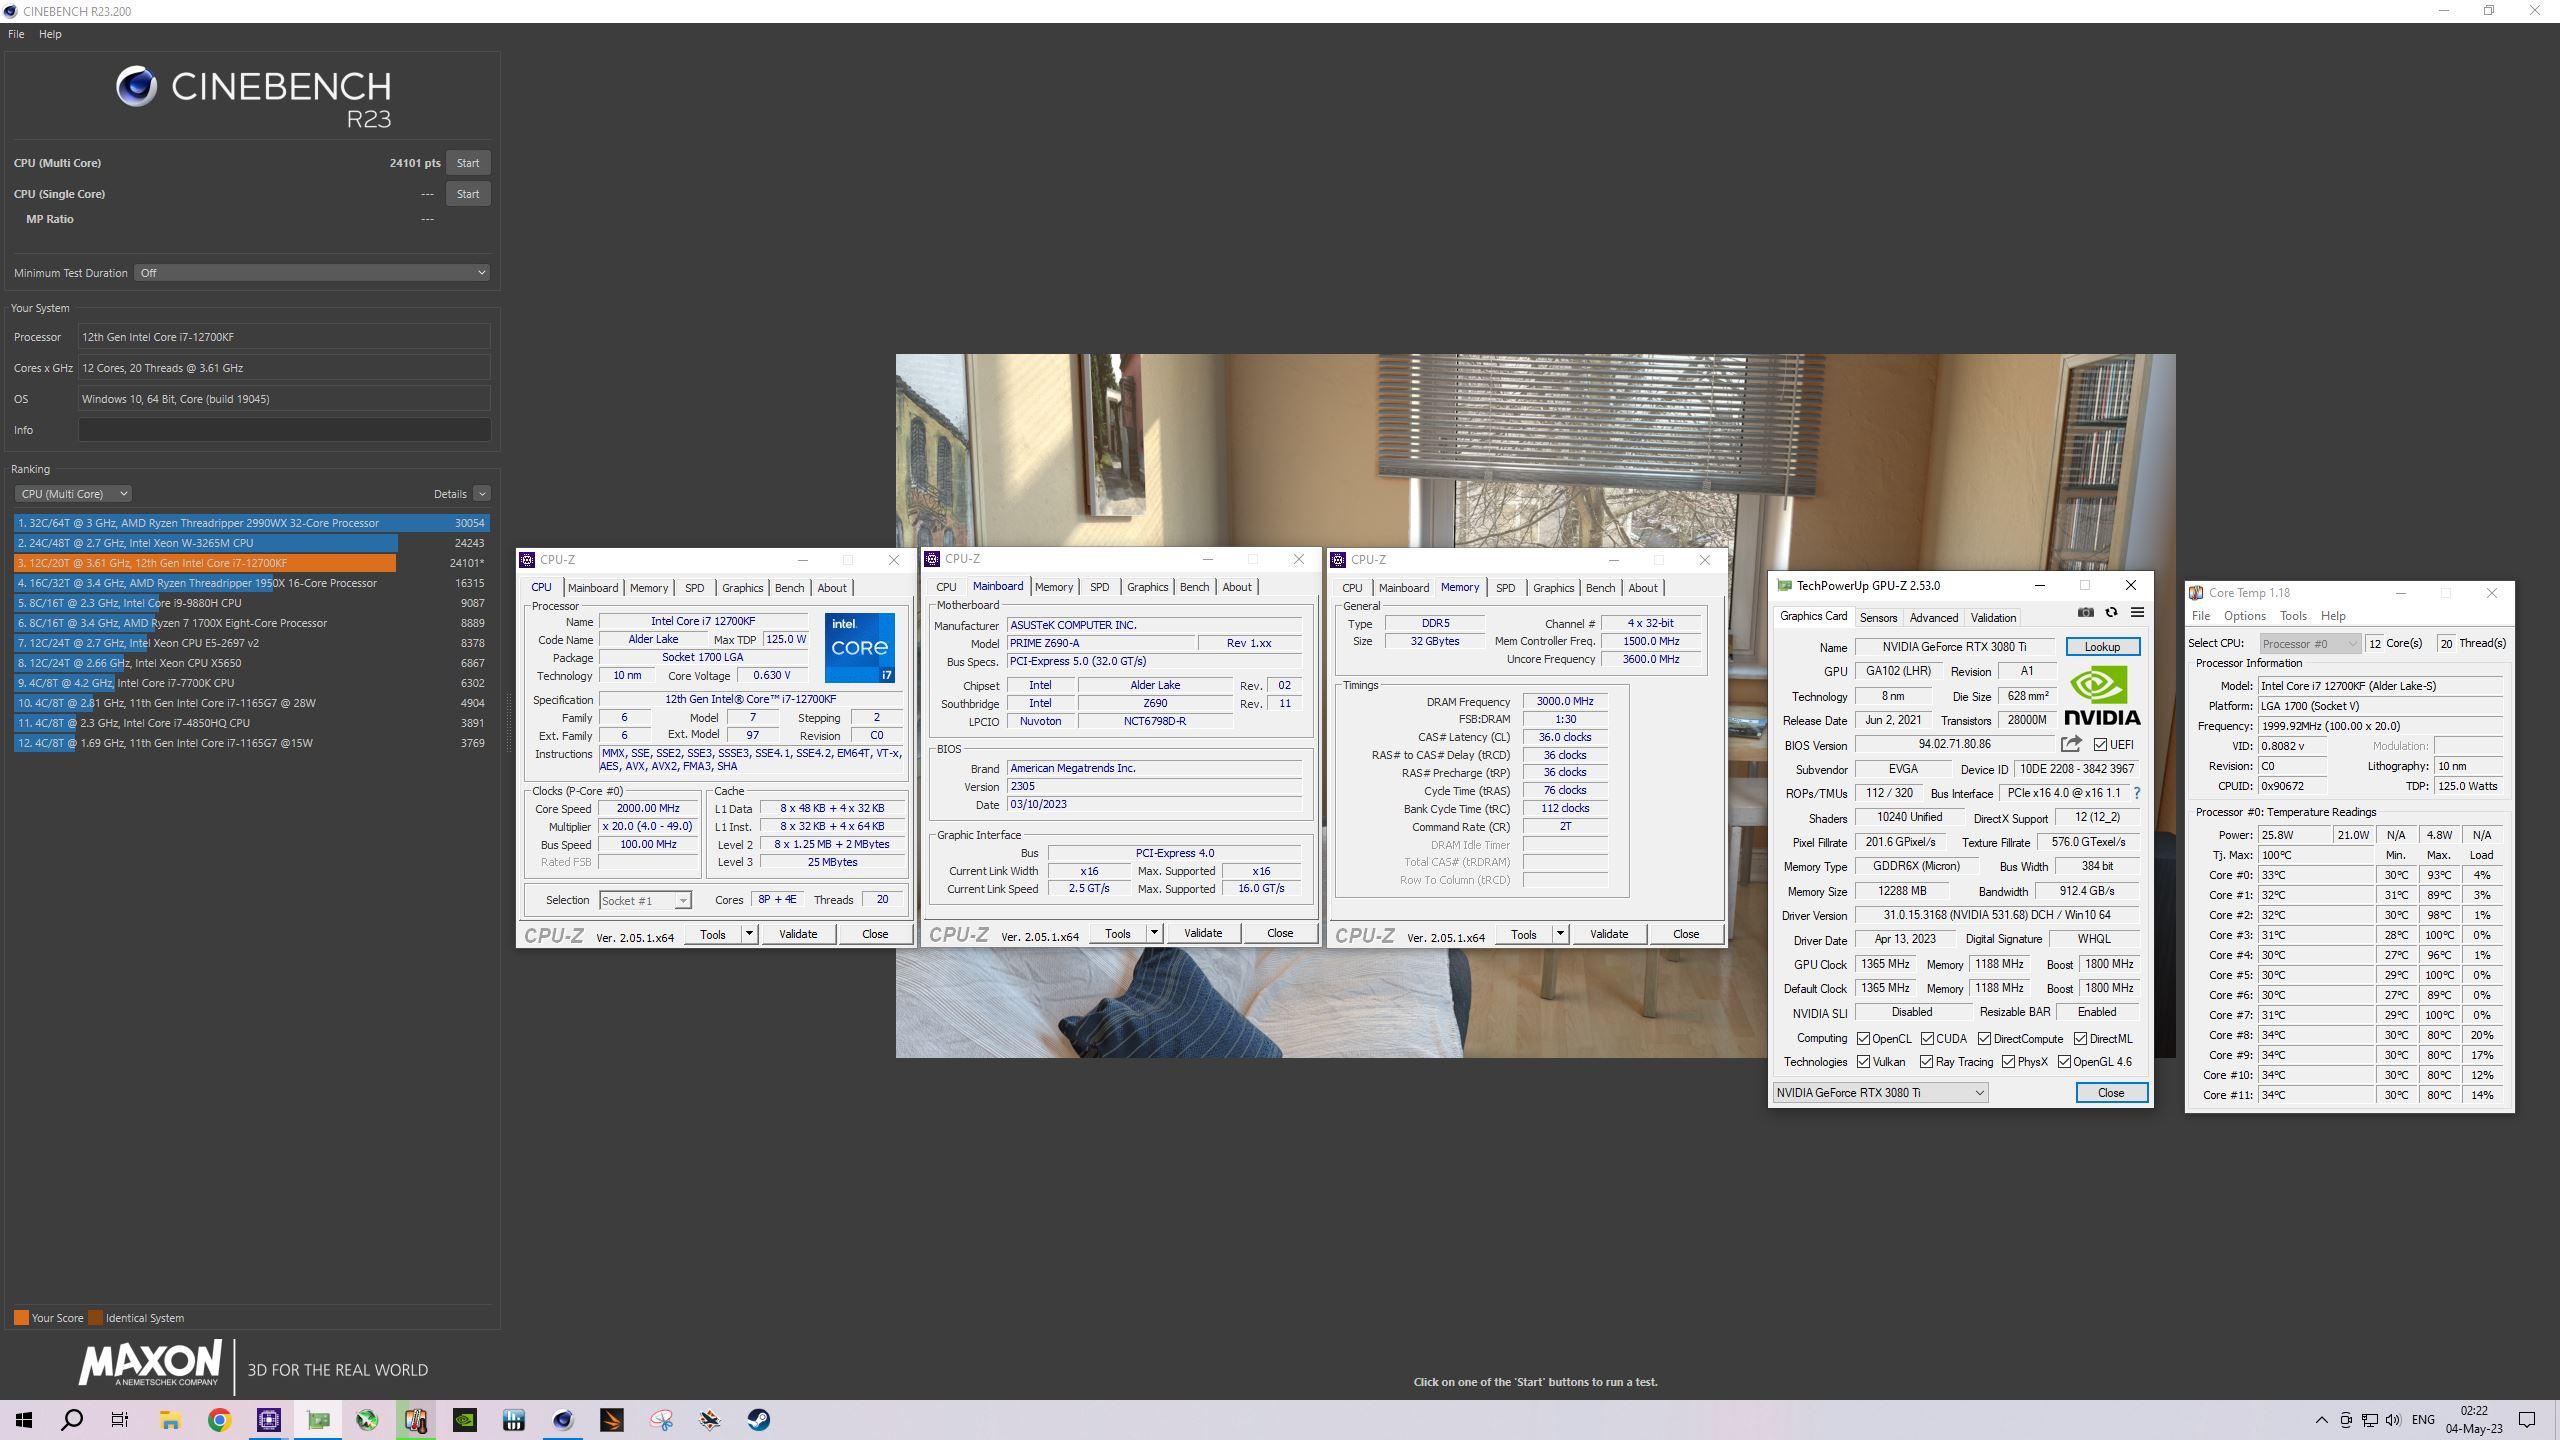Open GPU-Z hamburger menu

[x=2137, y=613]
